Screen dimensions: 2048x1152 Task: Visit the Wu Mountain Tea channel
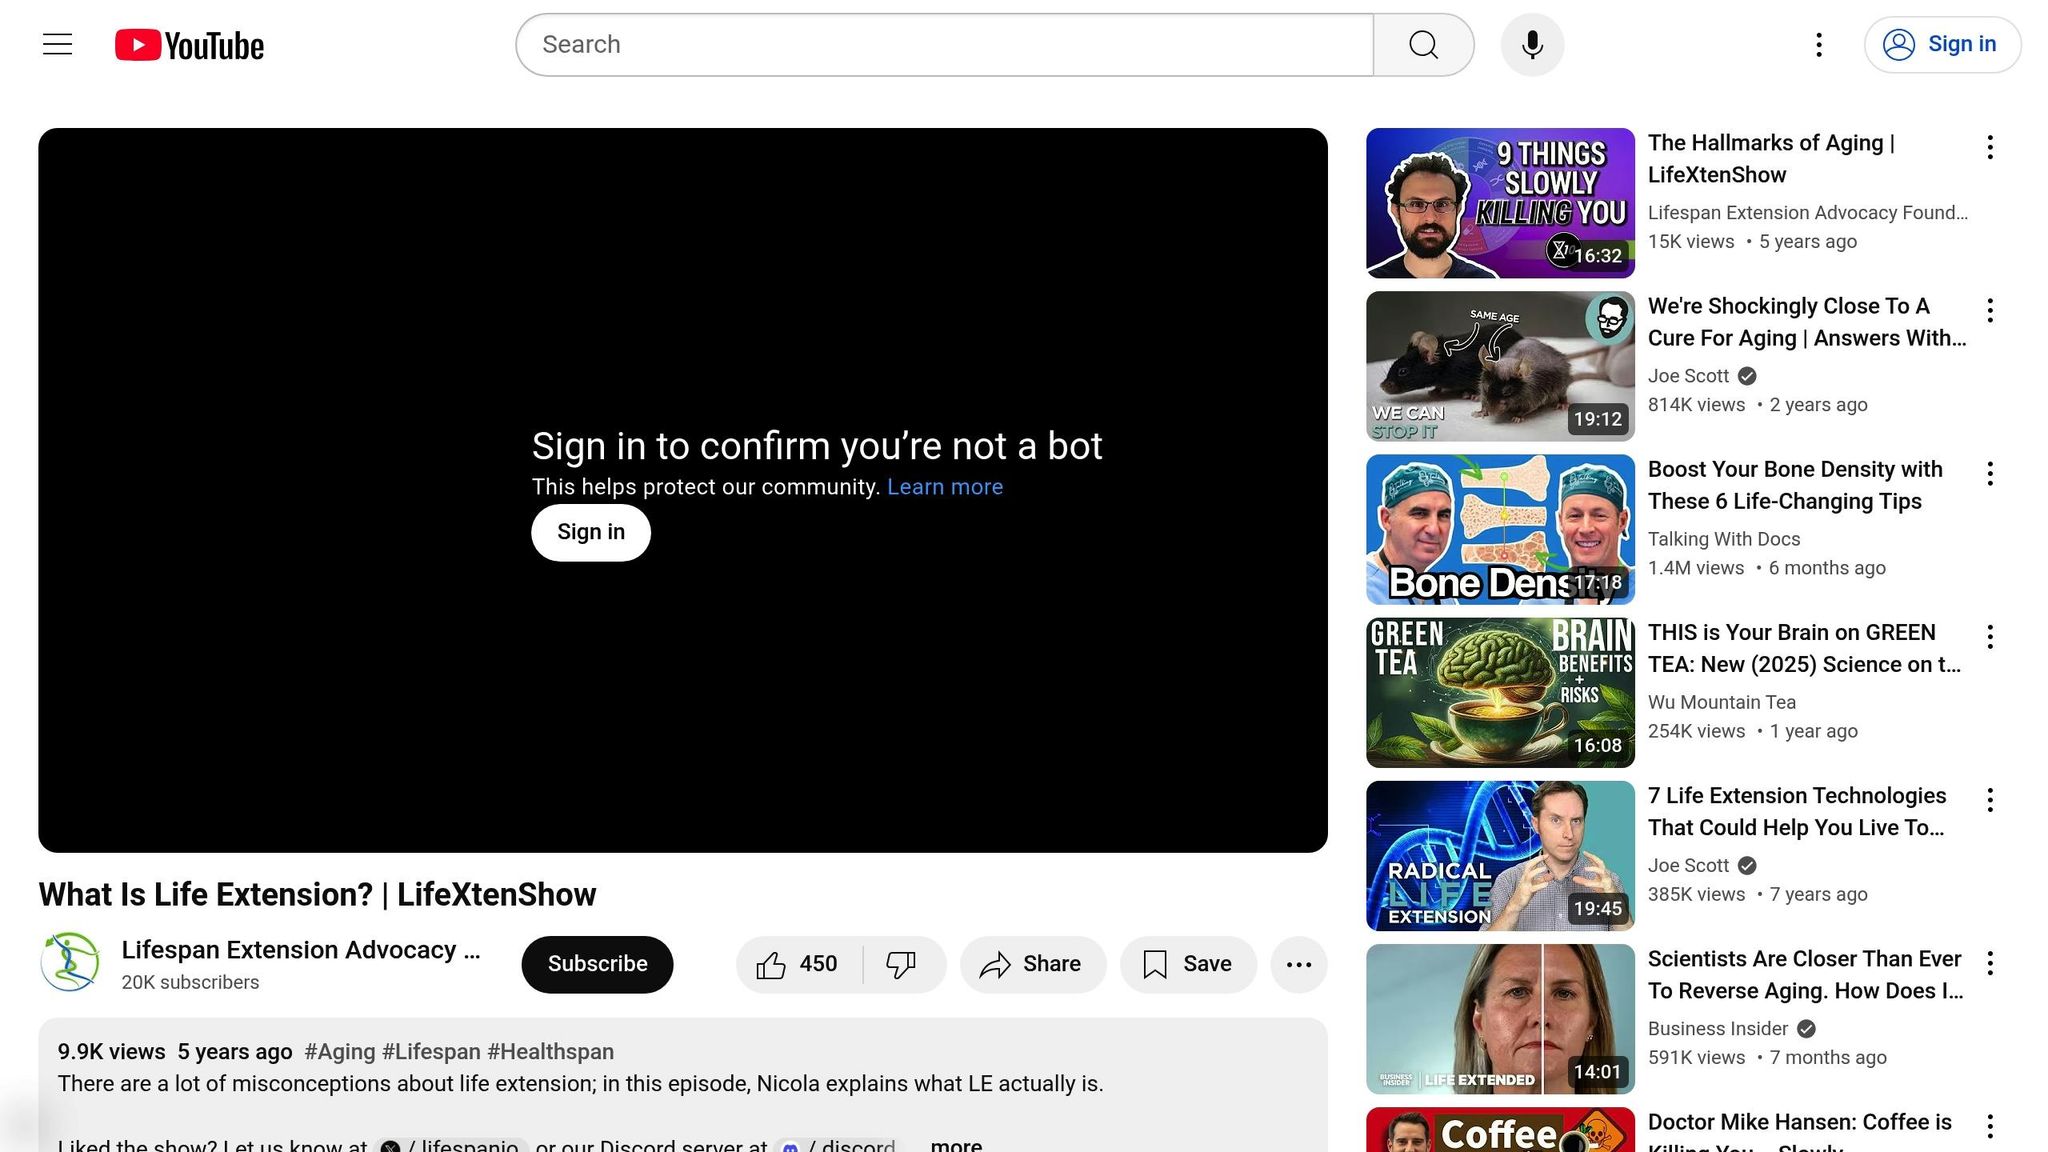coord(1722,702)
